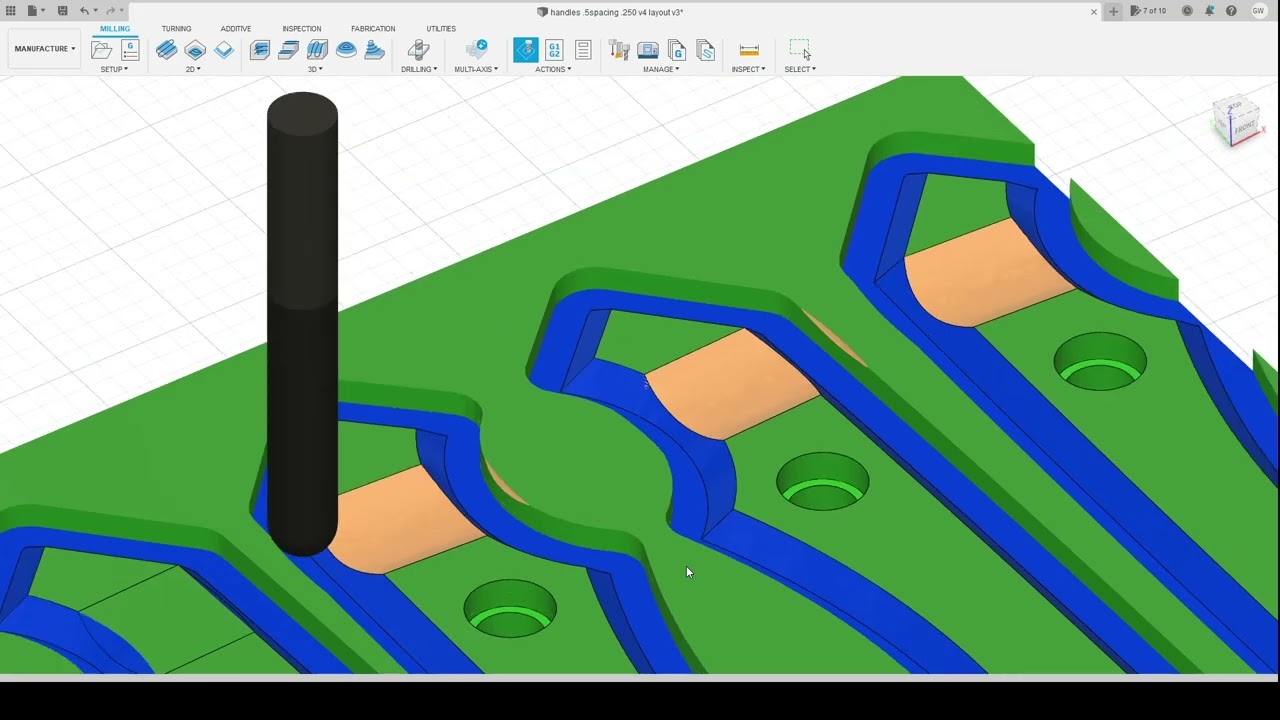
Task: Open the Template Library icon
Action: pos(706,50)
